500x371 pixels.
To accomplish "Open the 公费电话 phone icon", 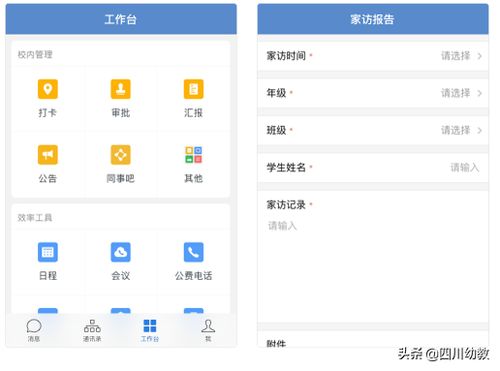I will click(193, 252).
